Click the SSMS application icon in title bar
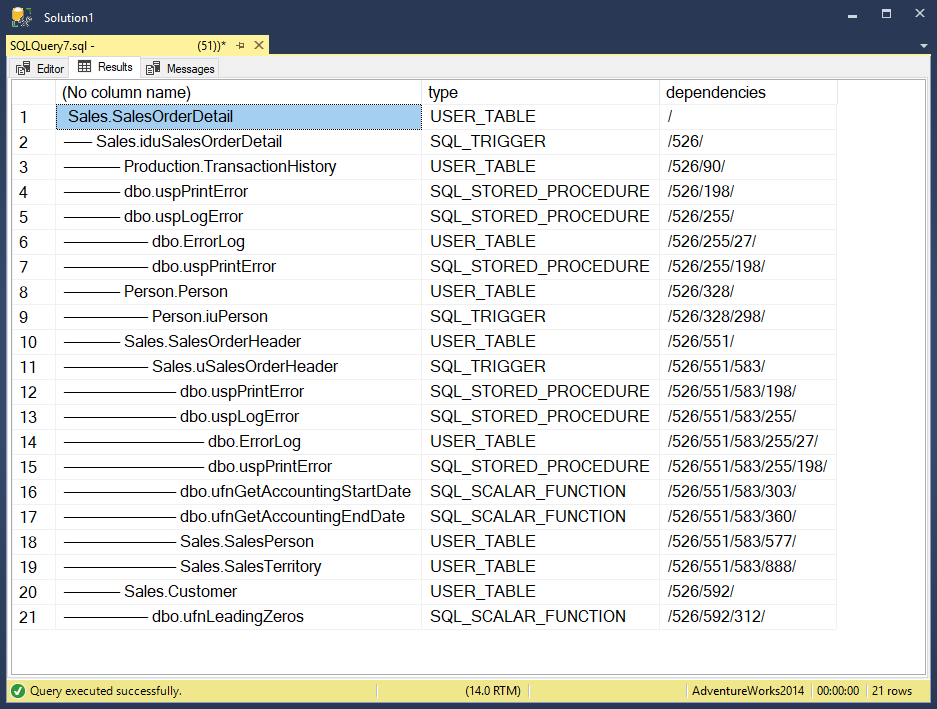The width and height of the screenshot is (937, 709). pyautogui.click(x=21, y=17)
